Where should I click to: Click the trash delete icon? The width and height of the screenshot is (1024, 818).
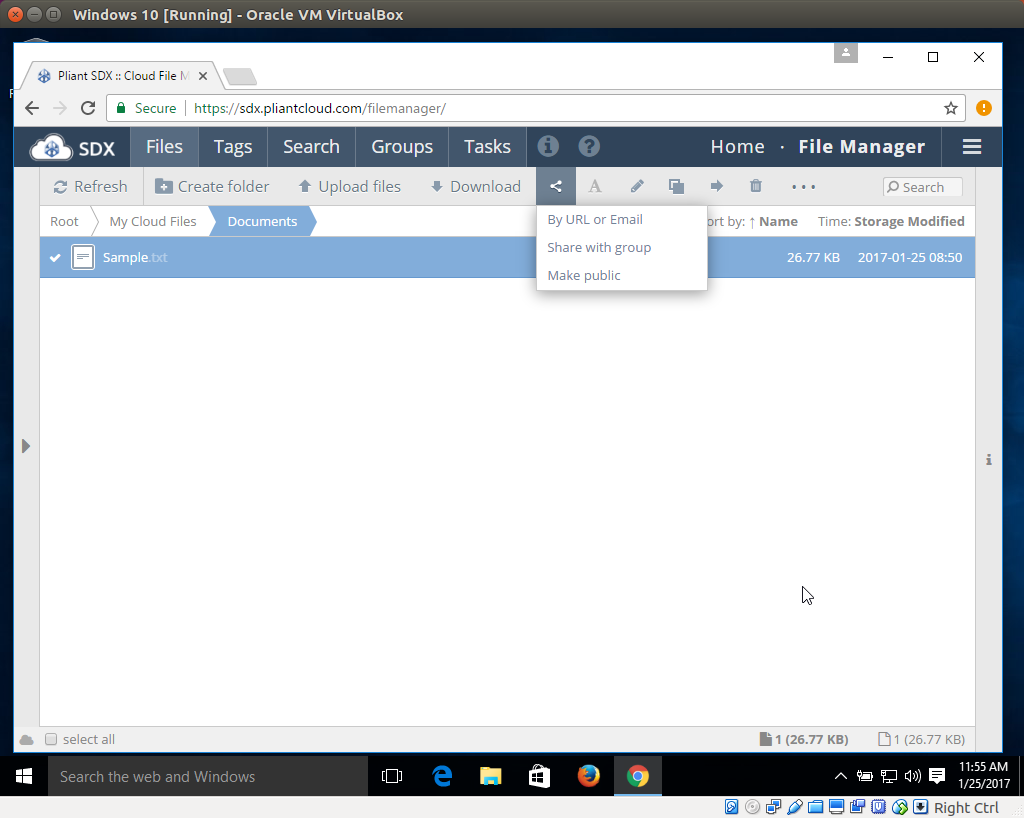coord(756,186)
